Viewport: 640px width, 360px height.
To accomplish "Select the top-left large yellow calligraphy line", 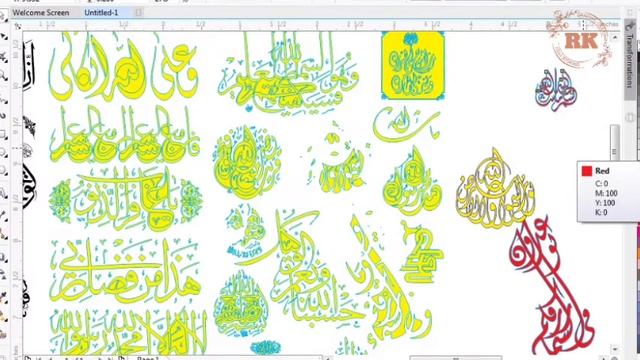I will [x=123, y=67].
